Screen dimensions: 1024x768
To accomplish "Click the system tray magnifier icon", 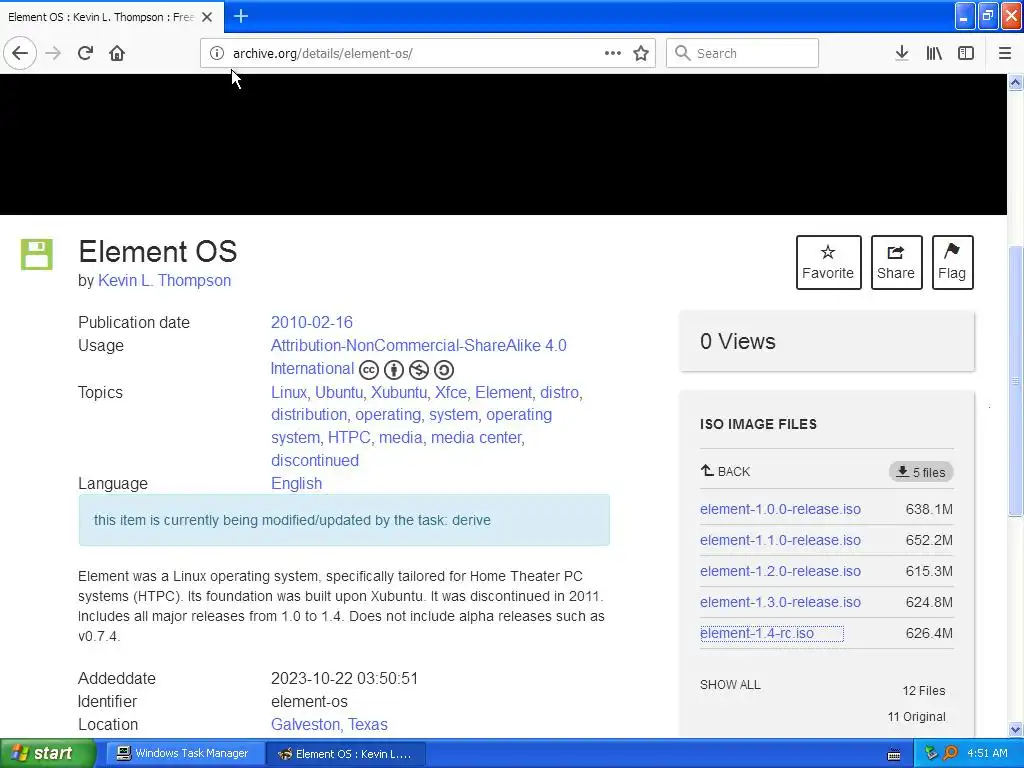I will coord(950,753).
